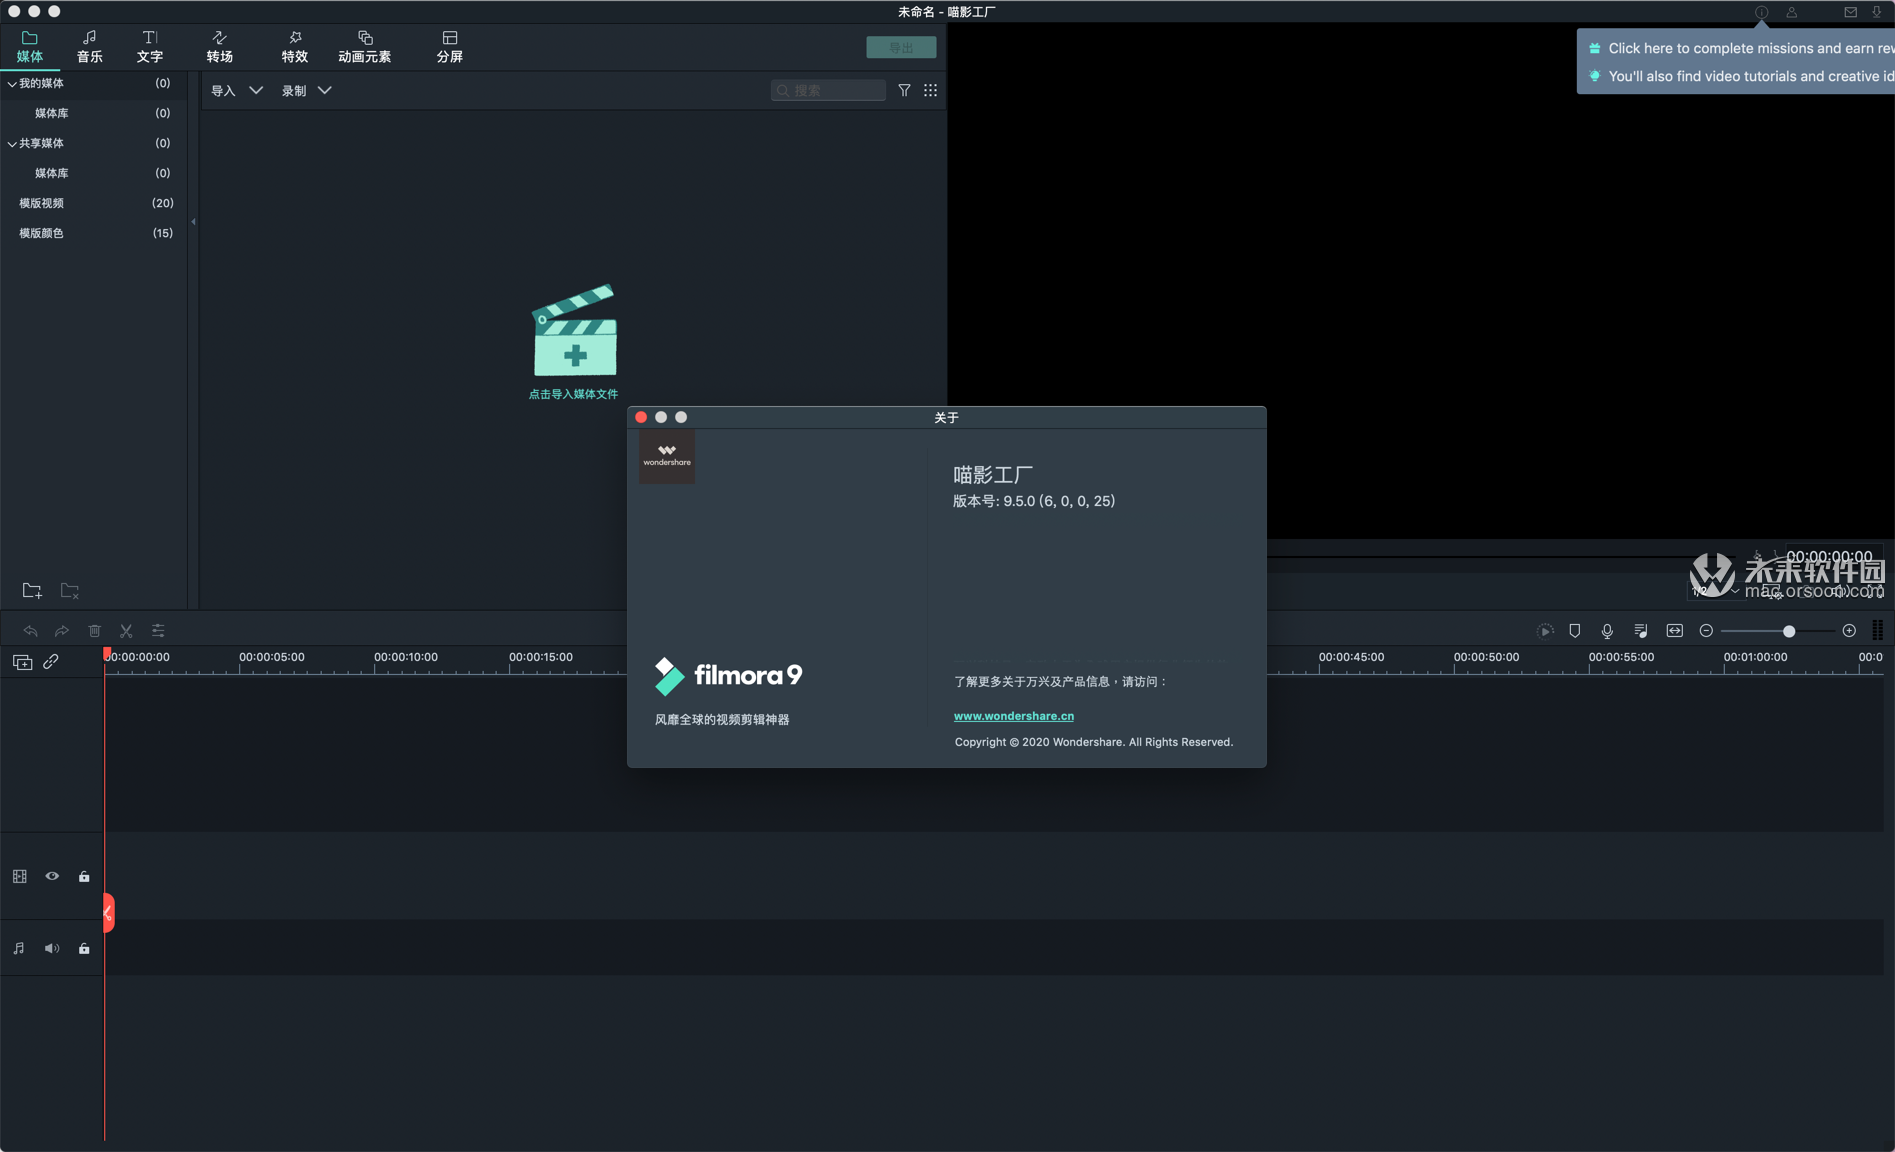The height and width of the screenshot is (1152, 1895).
Task: Open the mail message icon
Action: 1850,12
